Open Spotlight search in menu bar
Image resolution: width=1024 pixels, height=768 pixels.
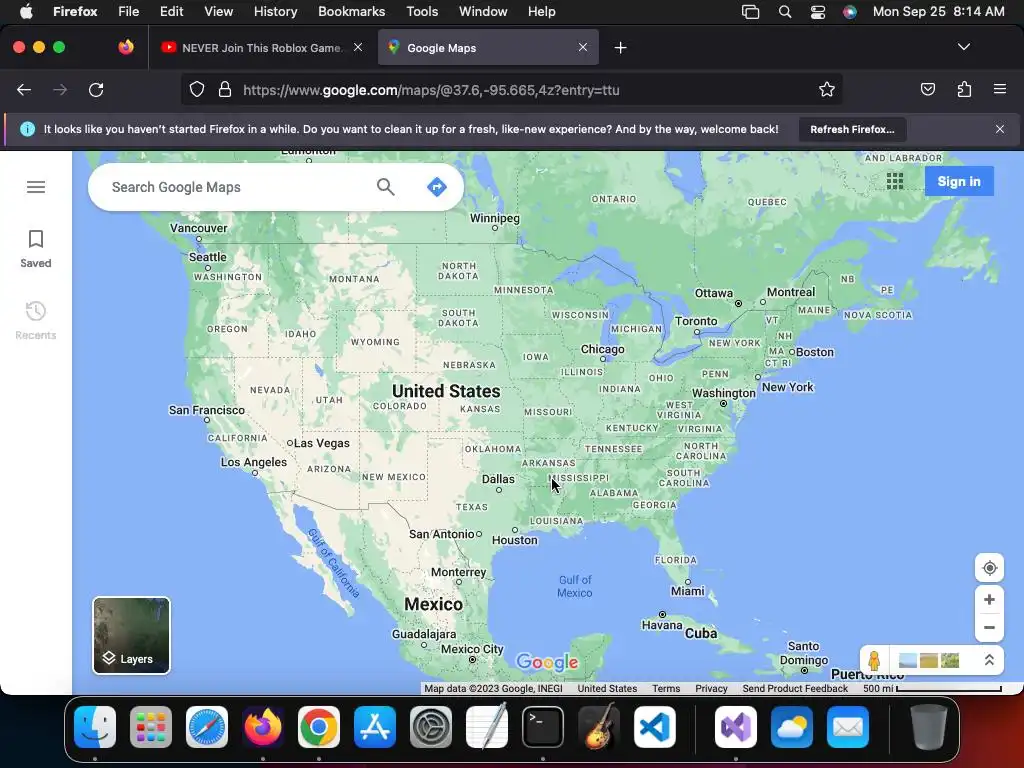785,12
